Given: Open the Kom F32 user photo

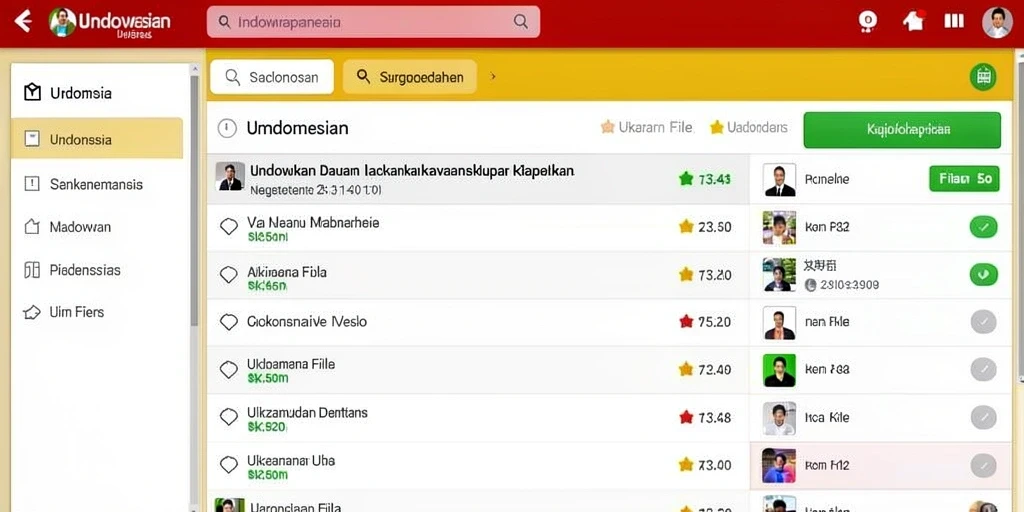Looking at the screenshot, I should [x=779, y=227].
